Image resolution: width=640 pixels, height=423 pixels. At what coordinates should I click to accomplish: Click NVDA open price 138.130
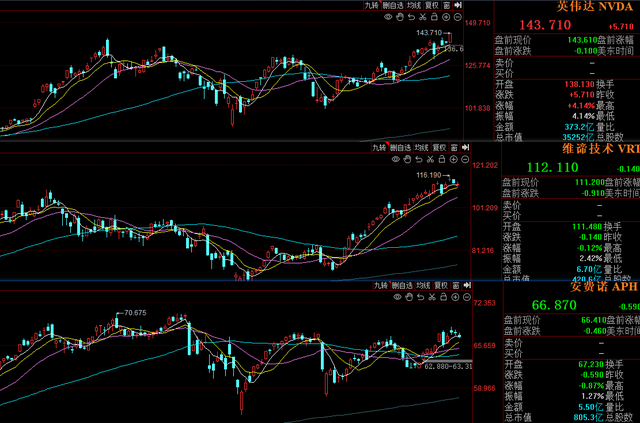coord(580,84)
